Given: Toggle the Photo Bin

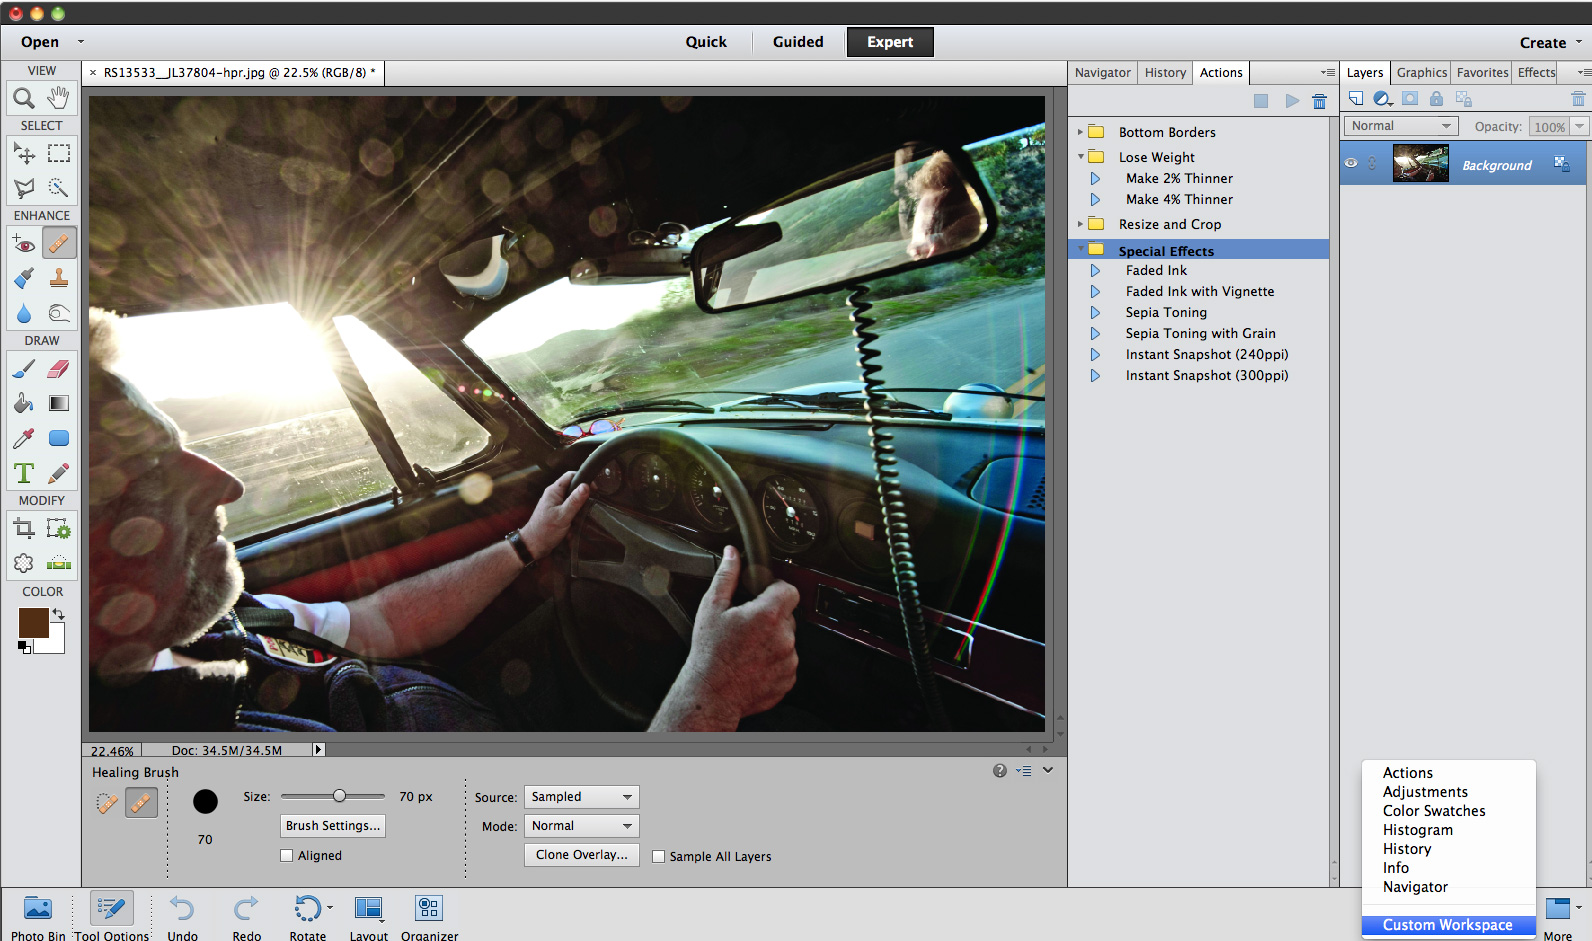Looking at the screenshot, I should (x=38, y=917).
